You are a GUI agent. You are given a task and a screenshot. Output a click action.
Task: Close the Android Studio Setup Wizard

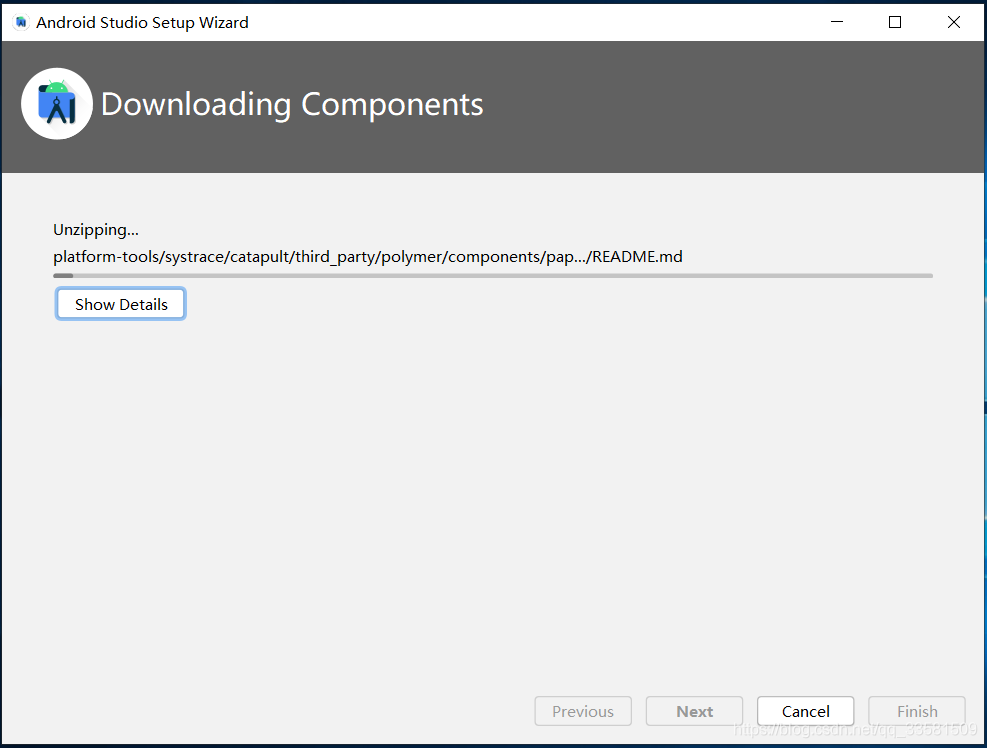[954, 22]
